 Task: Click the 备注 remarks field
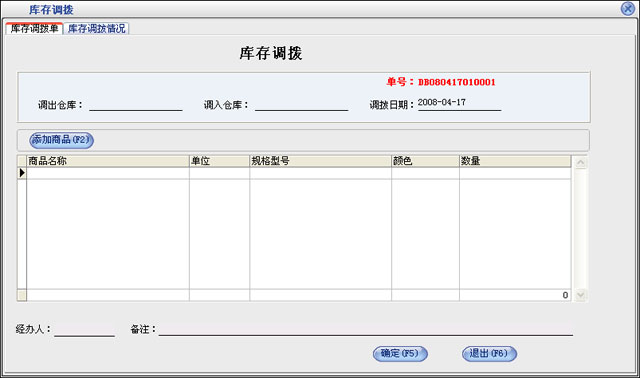coord(366,329)
